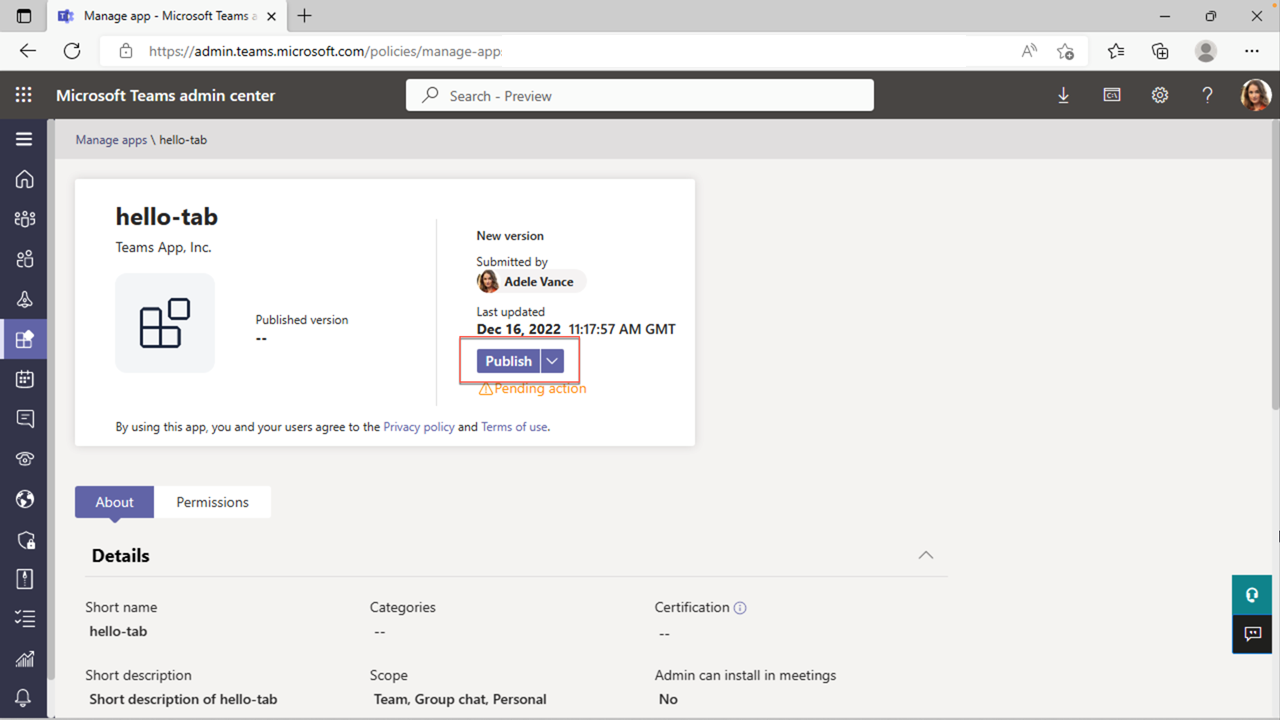The width and height of the screenshot is (1280, 720).
Task: Open the Locations globe sidebar icon
Action: tap(24, 499)
